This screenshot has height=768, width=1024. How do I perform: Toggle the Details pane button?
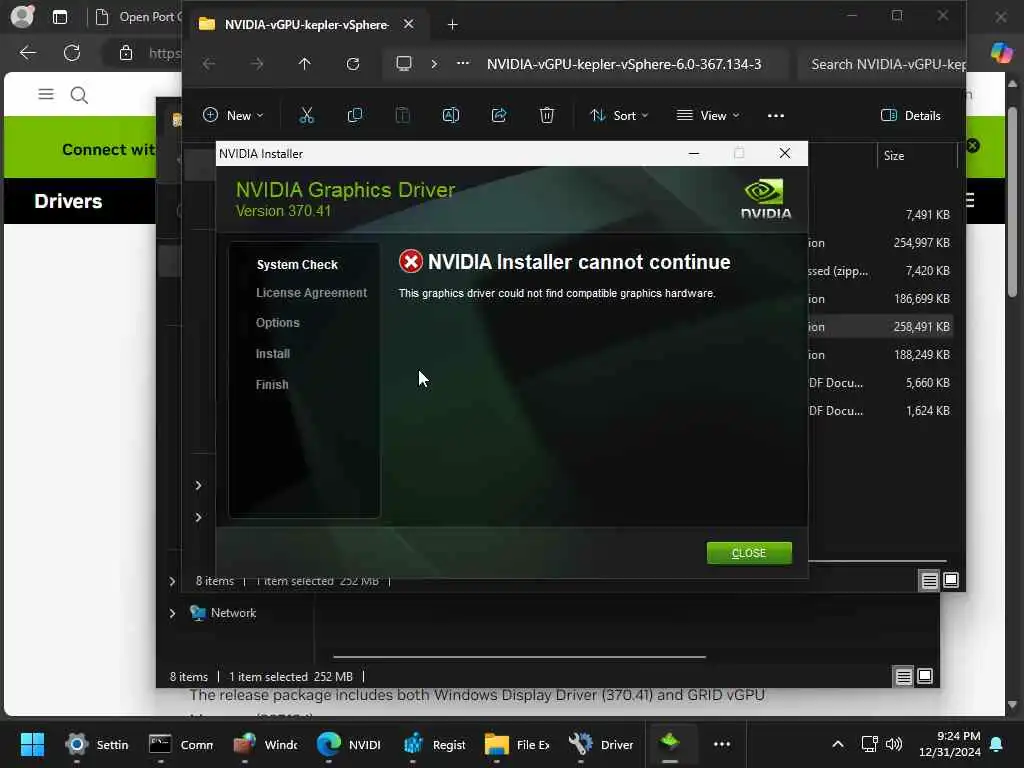point(911,116)
